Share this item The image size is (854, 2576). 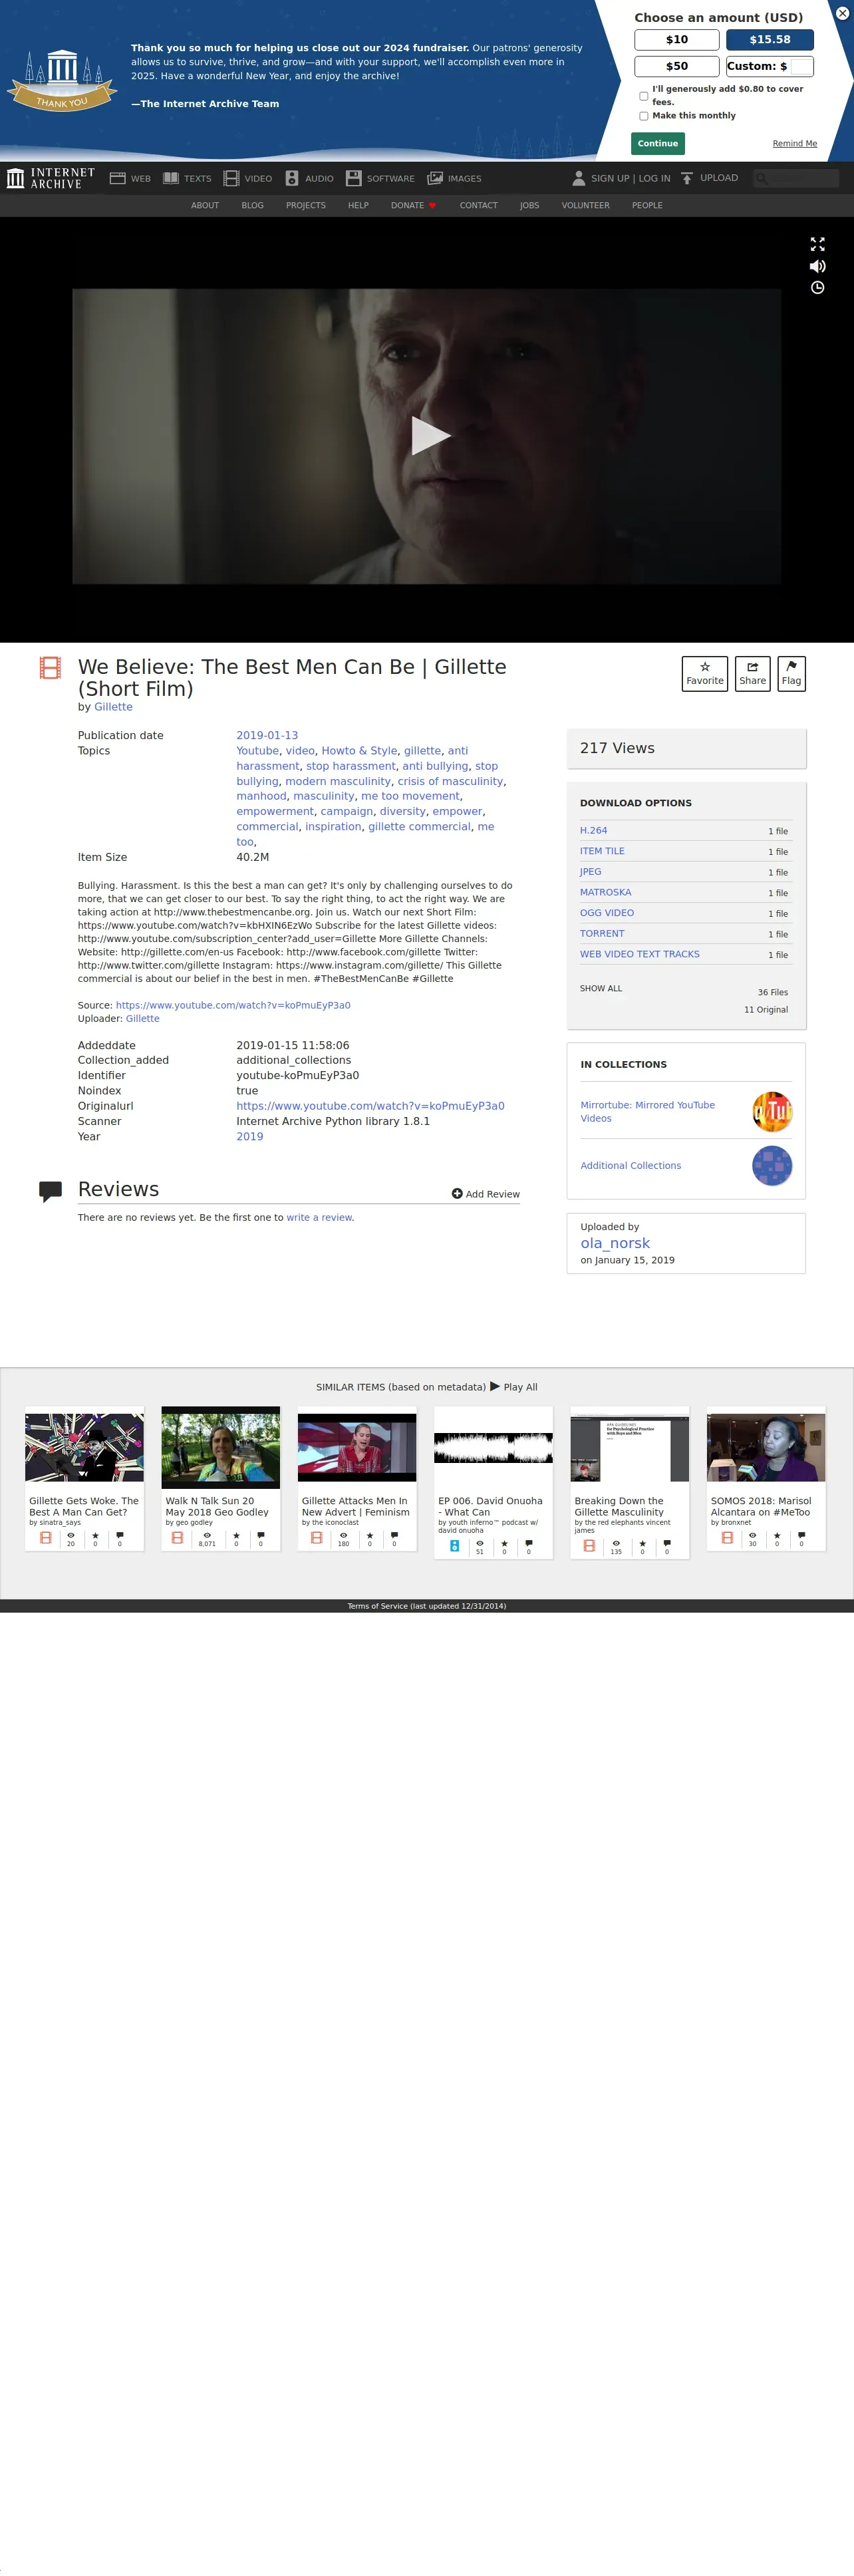[752, 673]
